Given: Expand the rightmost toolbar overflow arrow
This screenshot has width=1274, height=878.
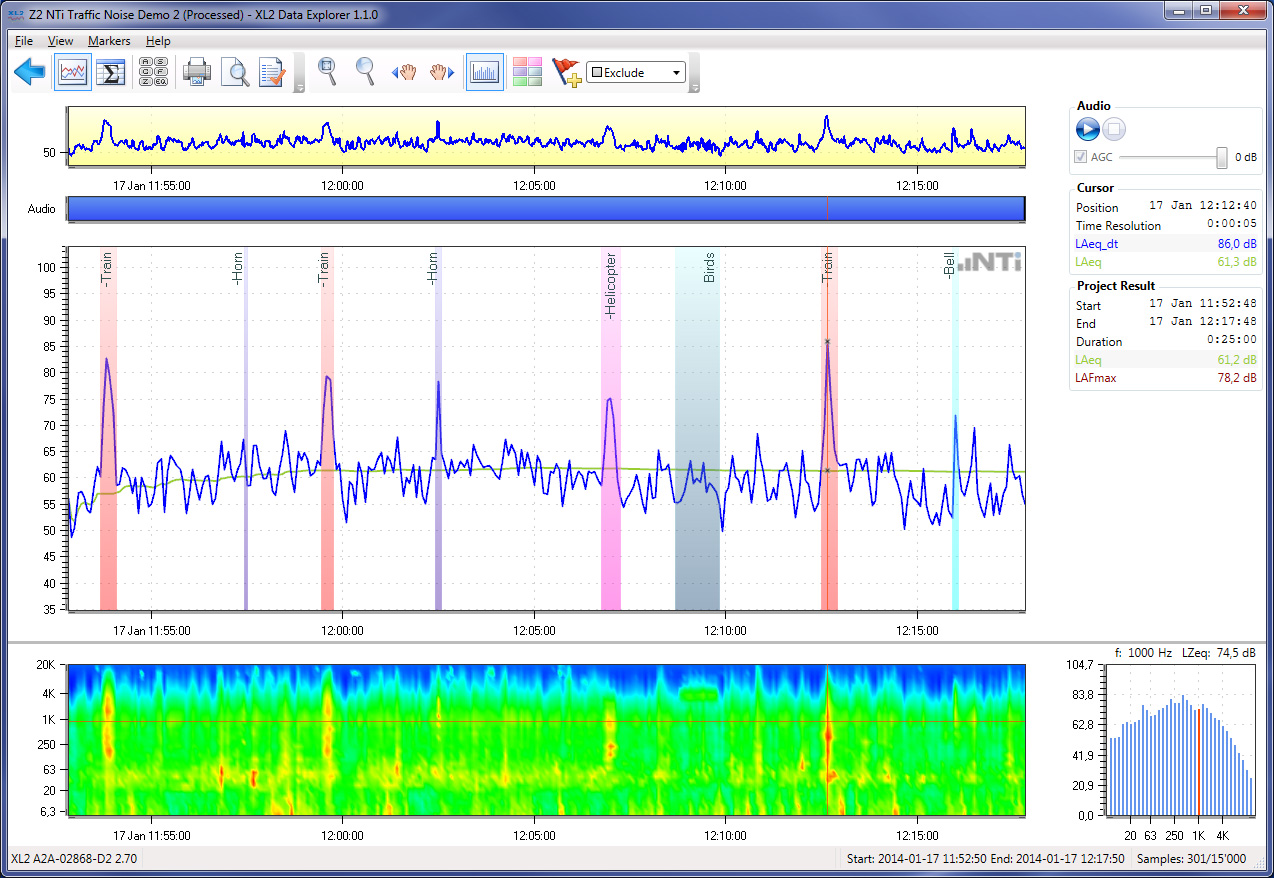Looking at the screenshot, I should pos(695,88).
